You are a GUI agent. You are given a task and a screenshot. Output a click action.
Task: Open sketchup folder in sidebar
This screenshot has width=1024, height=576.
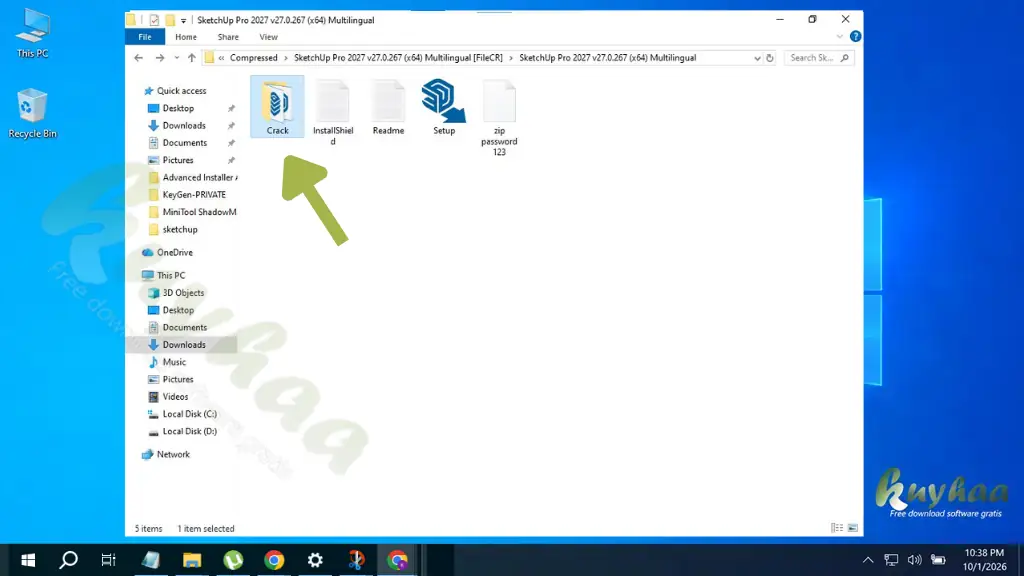(x=173, y=230)
